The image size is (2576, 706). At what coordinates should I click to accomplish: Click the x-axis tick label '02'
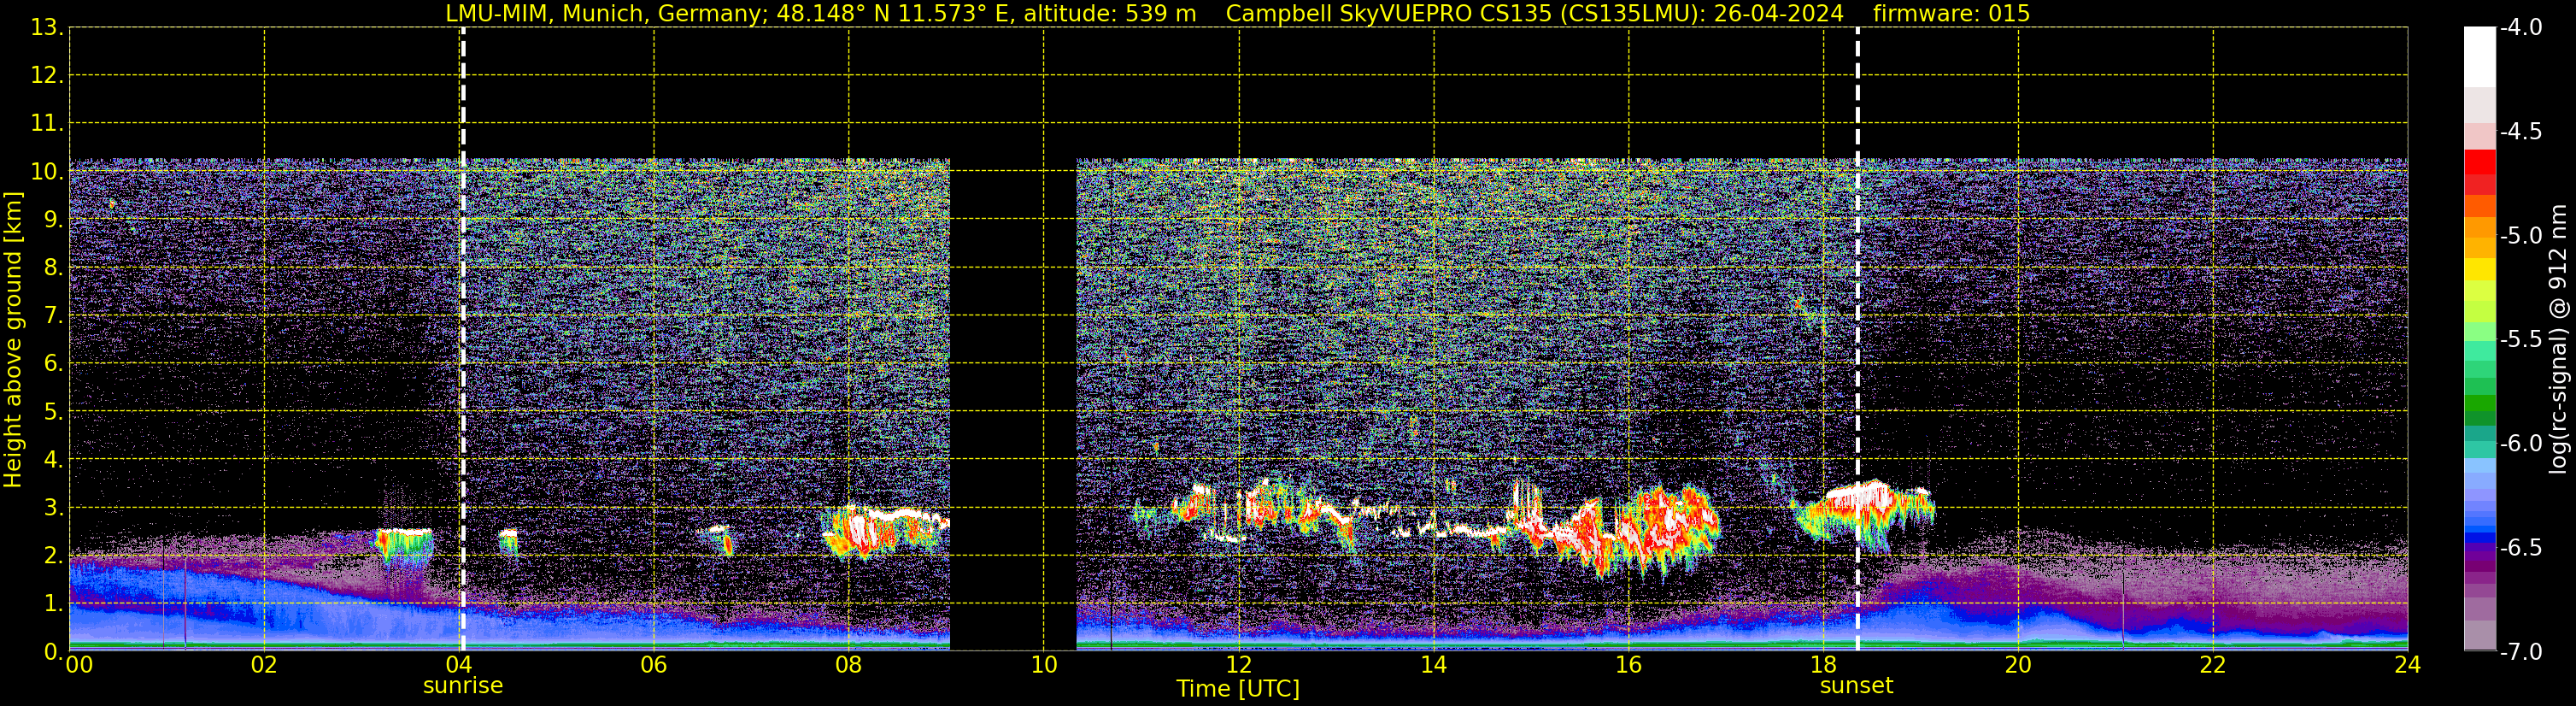264,665
